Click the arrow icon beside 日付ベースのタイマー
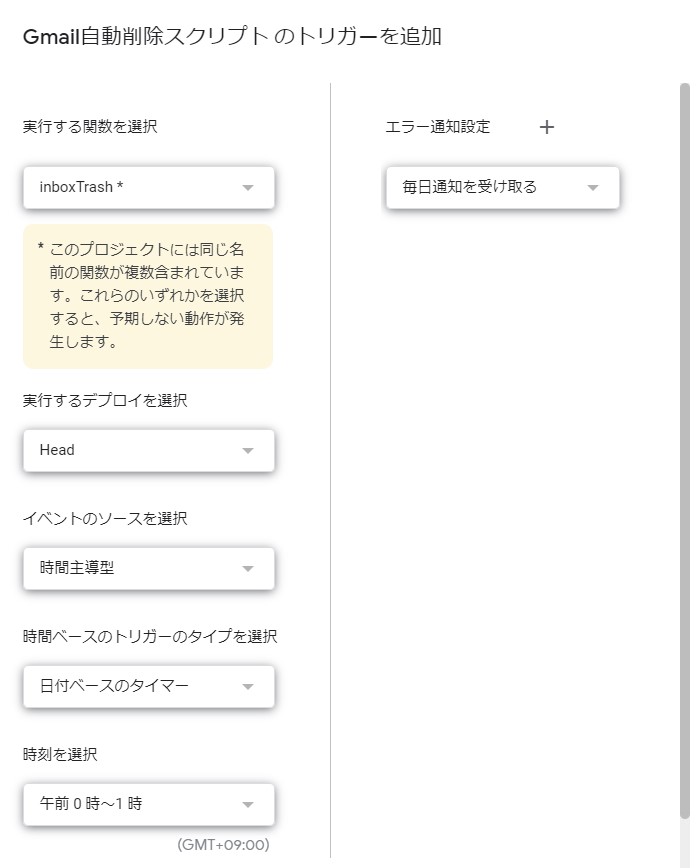Image resolution: width=696 pixels, height=868 pixels. 248,687
